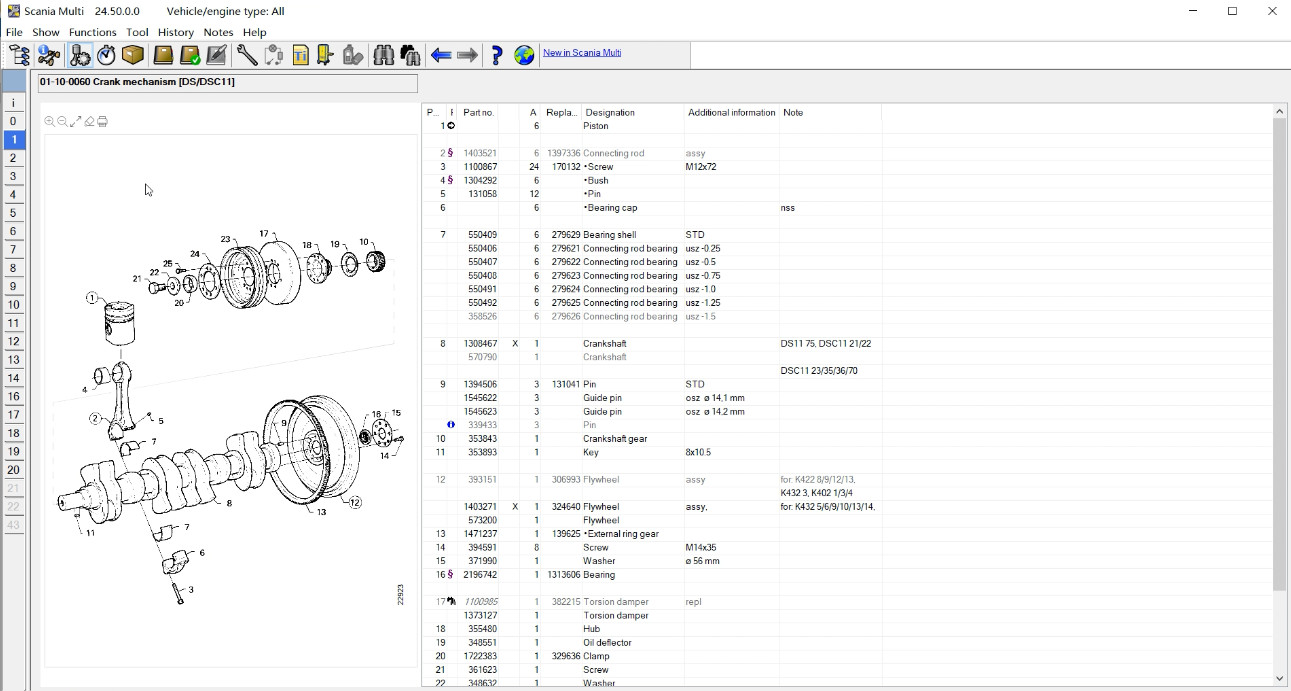Click the piston callout 1 in illustration
This screenshot has width=1291, height=691.
tap(92, 298)
